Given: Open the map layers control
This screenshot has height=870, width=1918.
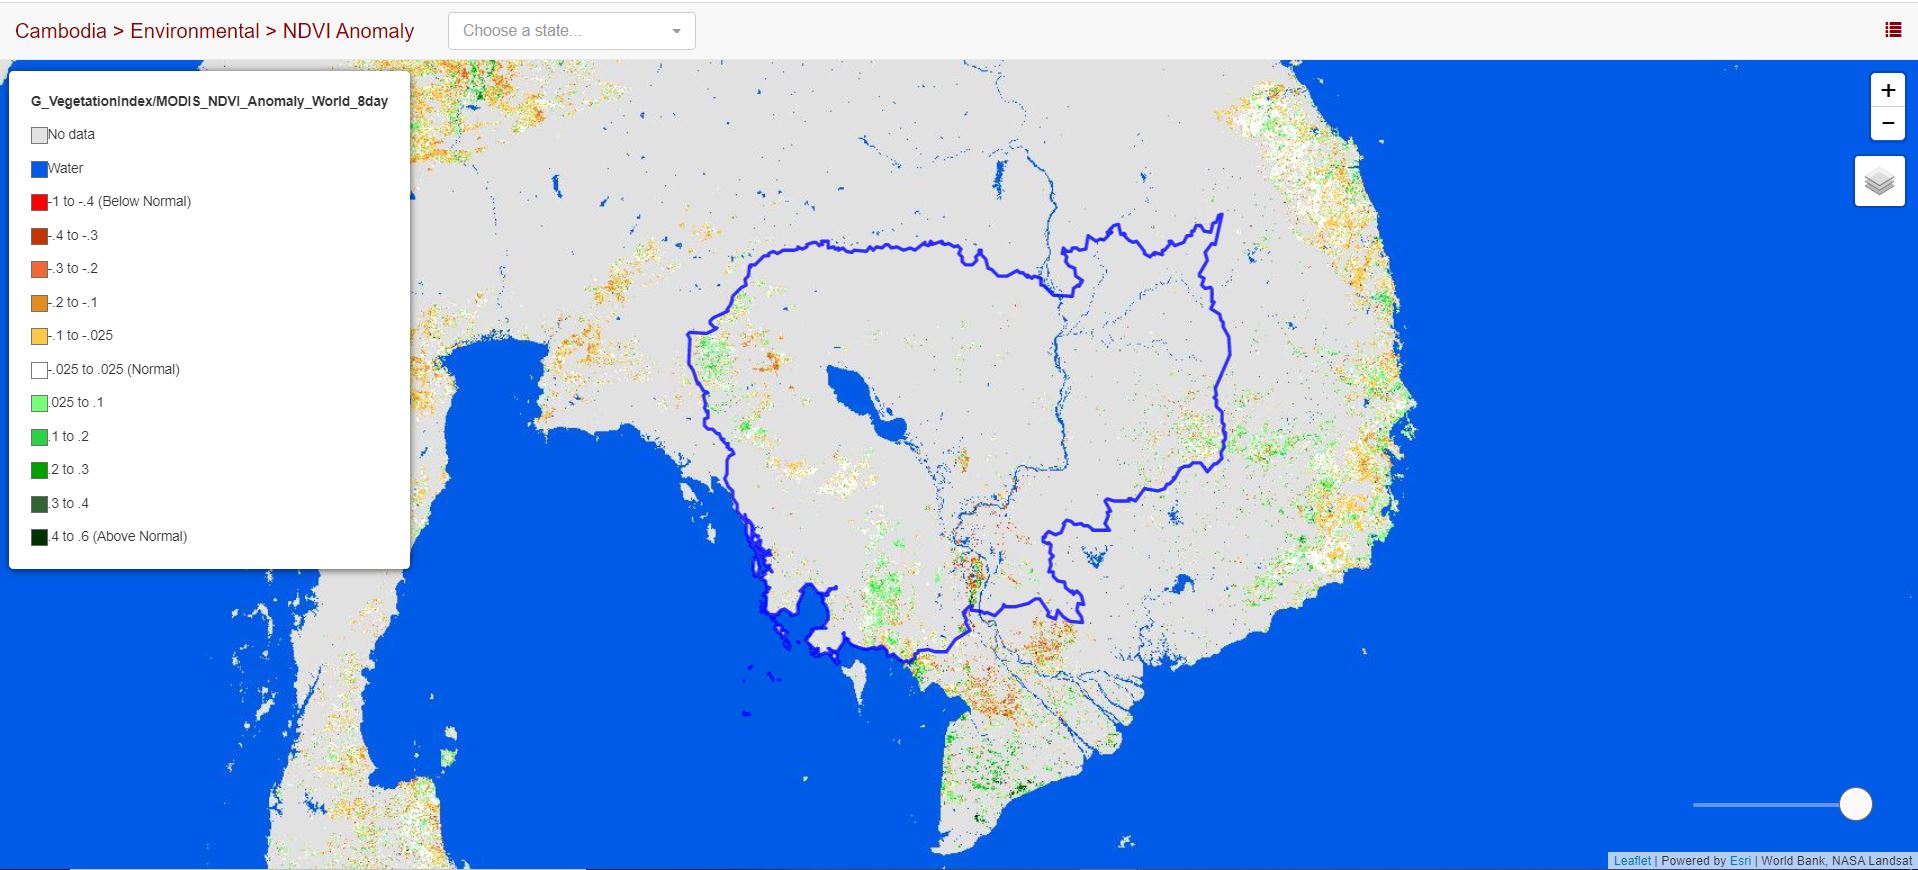Looking at the screenshot, I should (x=1879, y=181).
